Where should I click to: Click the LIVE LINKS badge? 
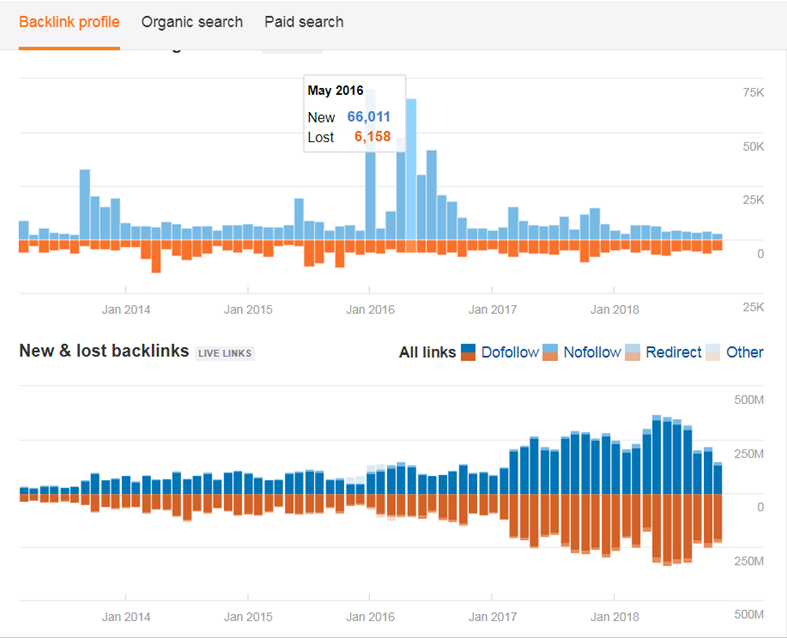[x=225, y=353]
